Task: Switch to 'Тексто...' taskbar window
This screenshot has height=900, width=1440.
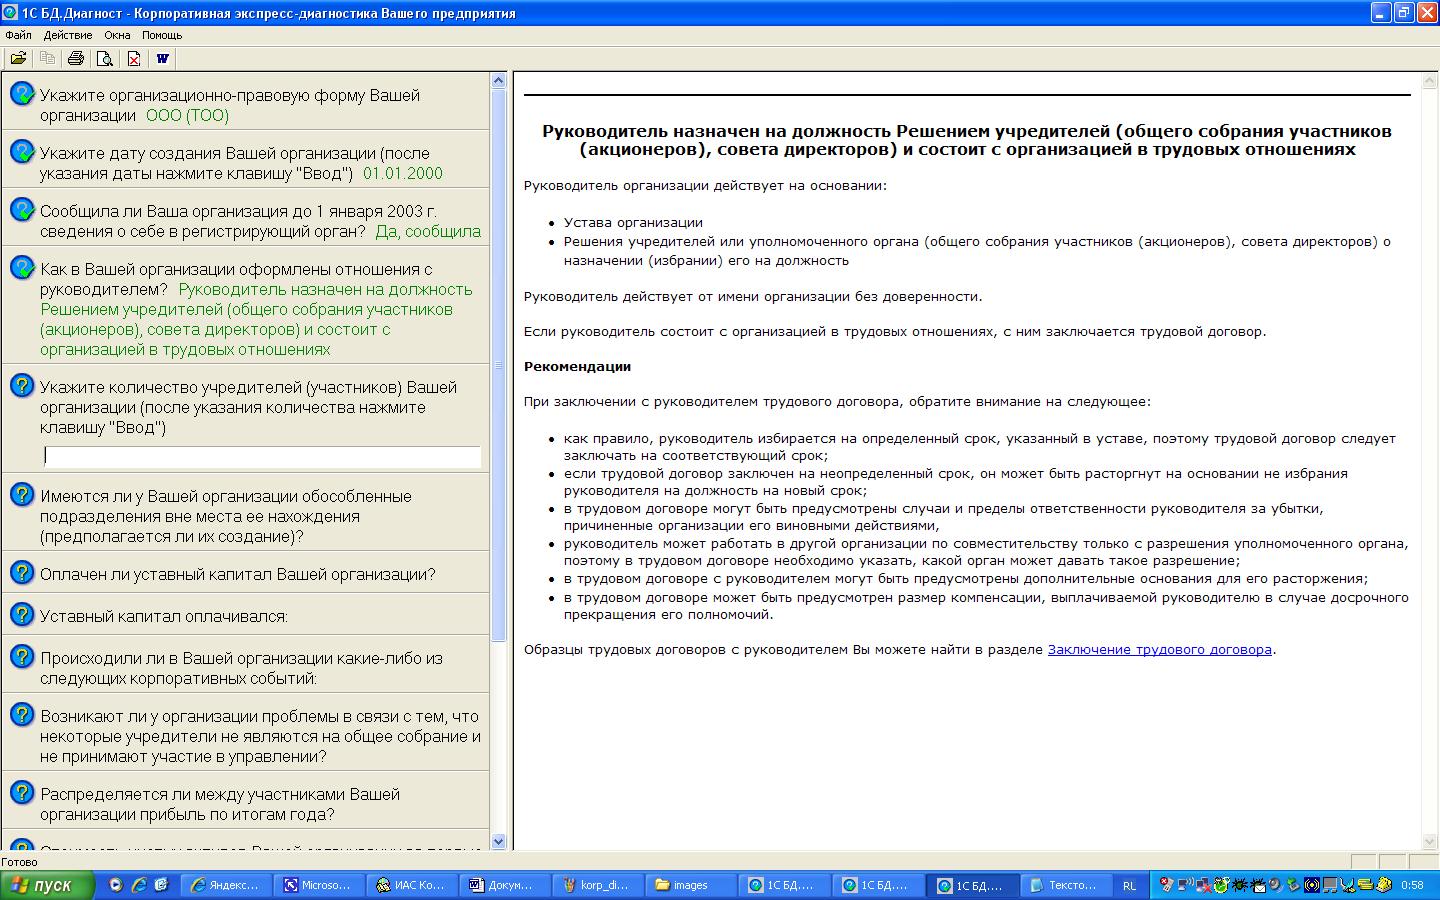Action: [1065, 885]
